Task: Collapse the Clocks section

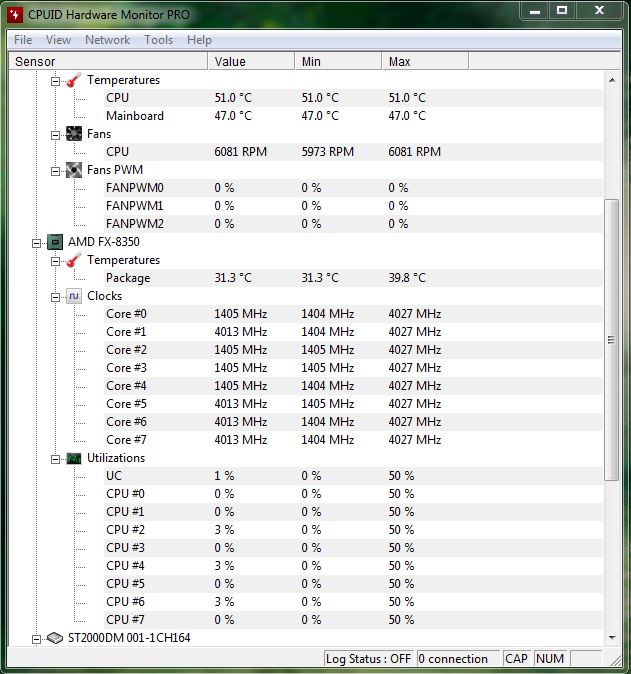Action: click(55, 297)
